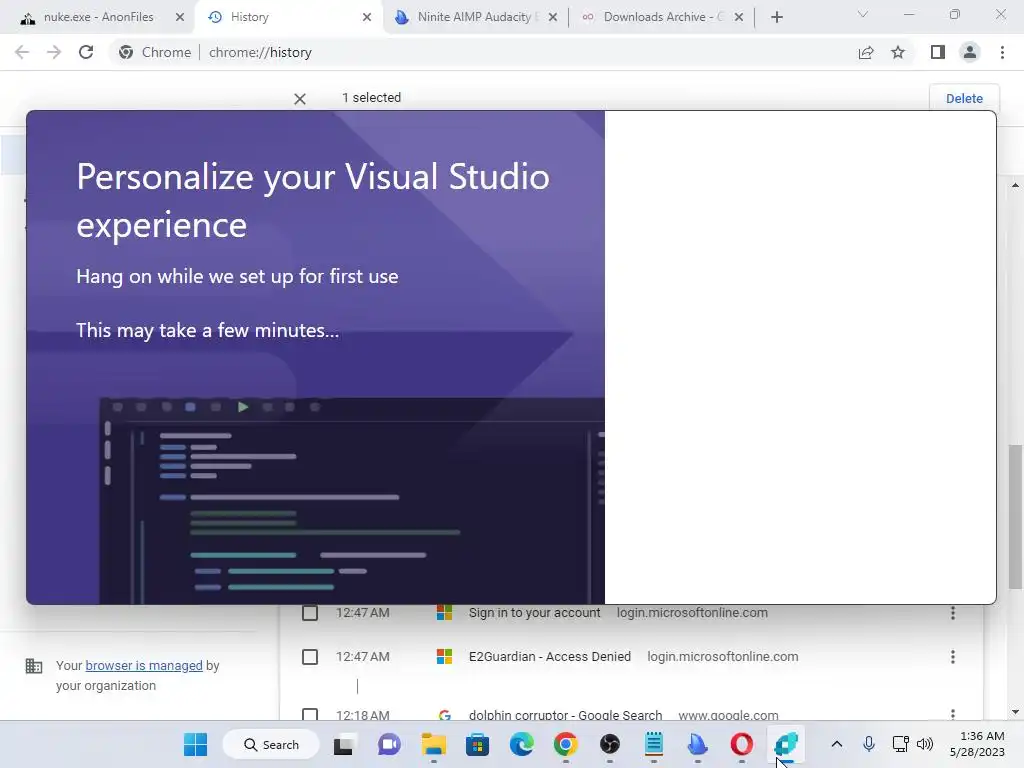
Task: Open the network tray icon
Action: click(901, 744)
